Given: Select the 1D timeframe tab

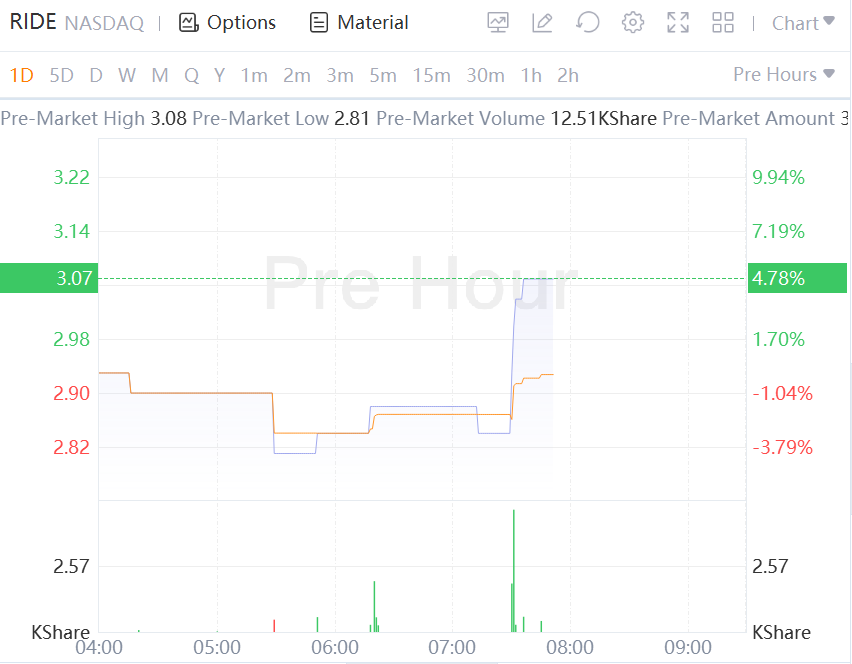Looking at the screenshot, I should pos(22,75).
